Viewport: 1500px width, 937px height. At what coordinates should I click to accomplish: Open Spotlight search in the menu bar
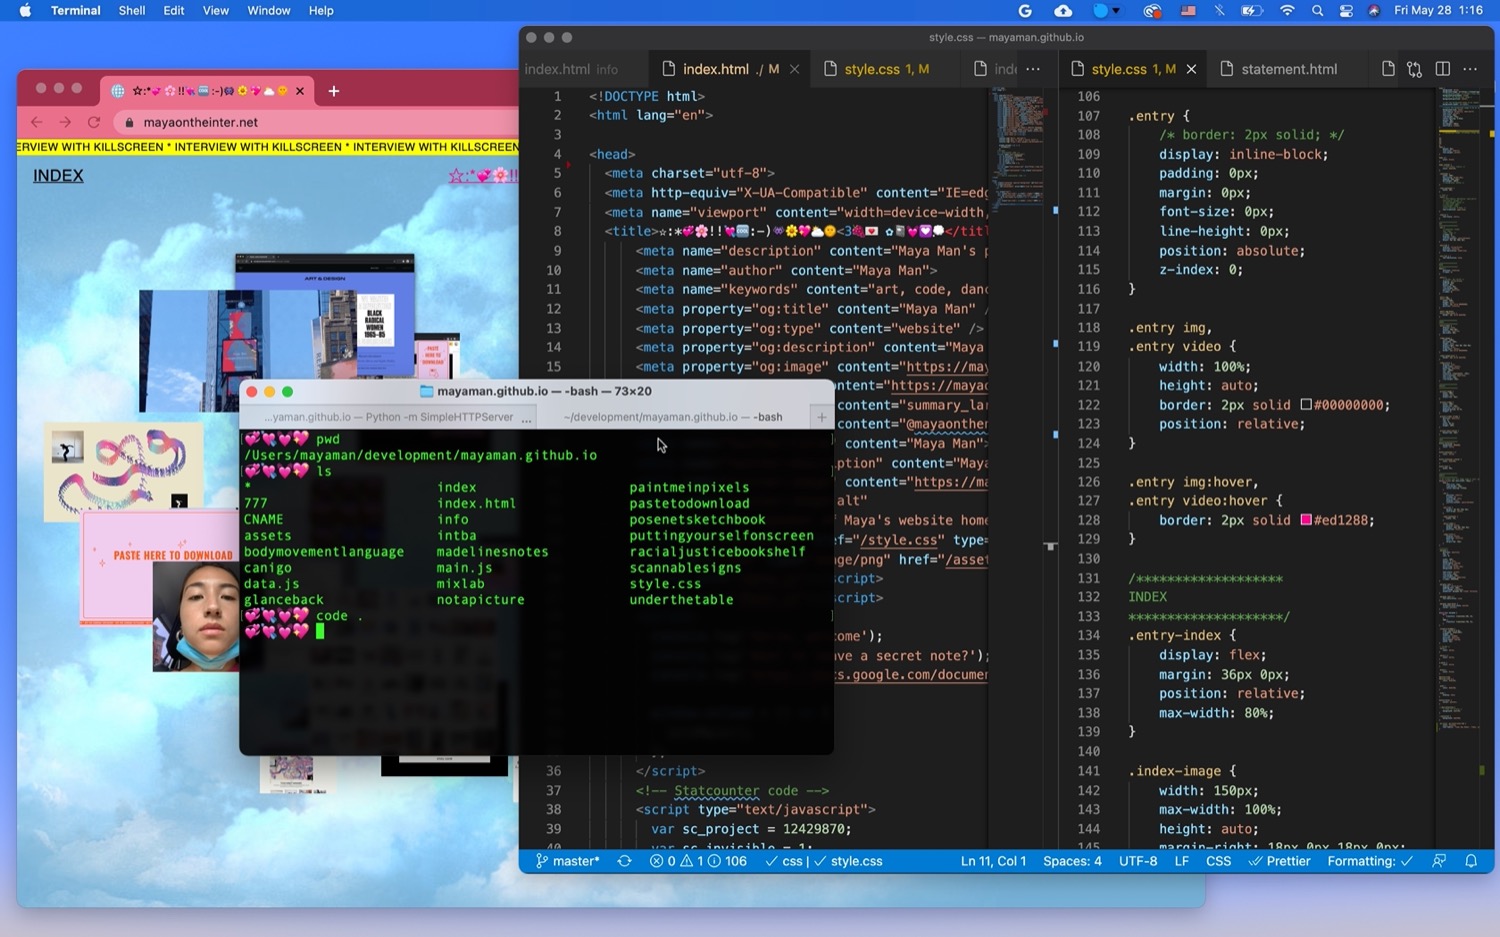pos(1317,11)
